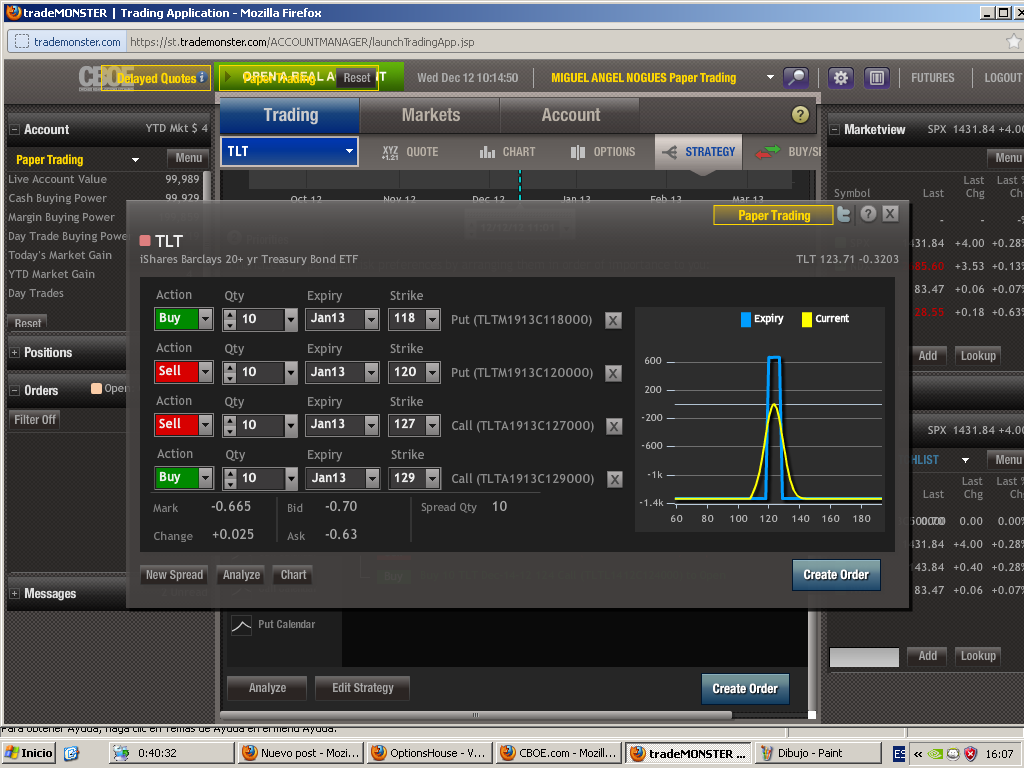Remove the Put 120 leg
The width and height of the screenshot is (1024, 768).
click(x=613, y=373)
